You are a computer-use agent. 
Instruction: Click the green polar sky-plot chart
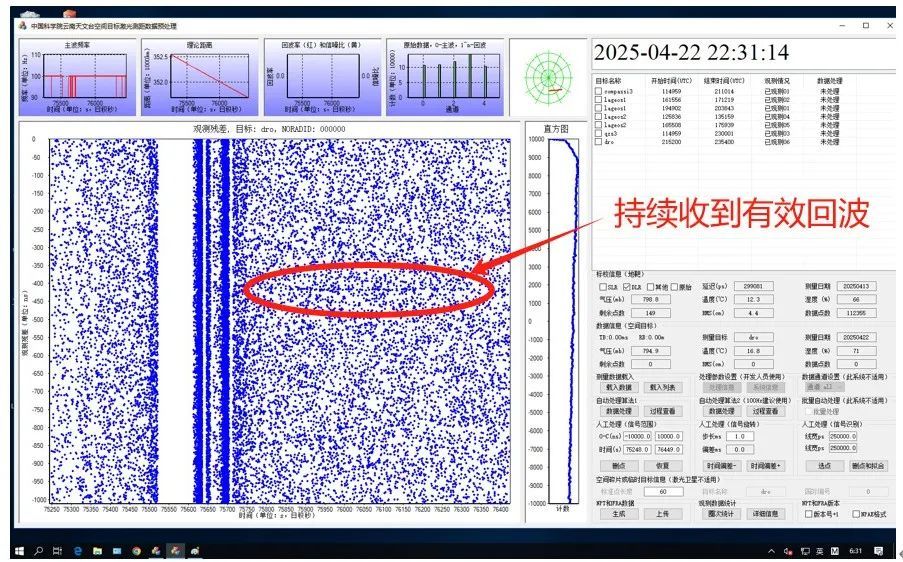point(548,77)
